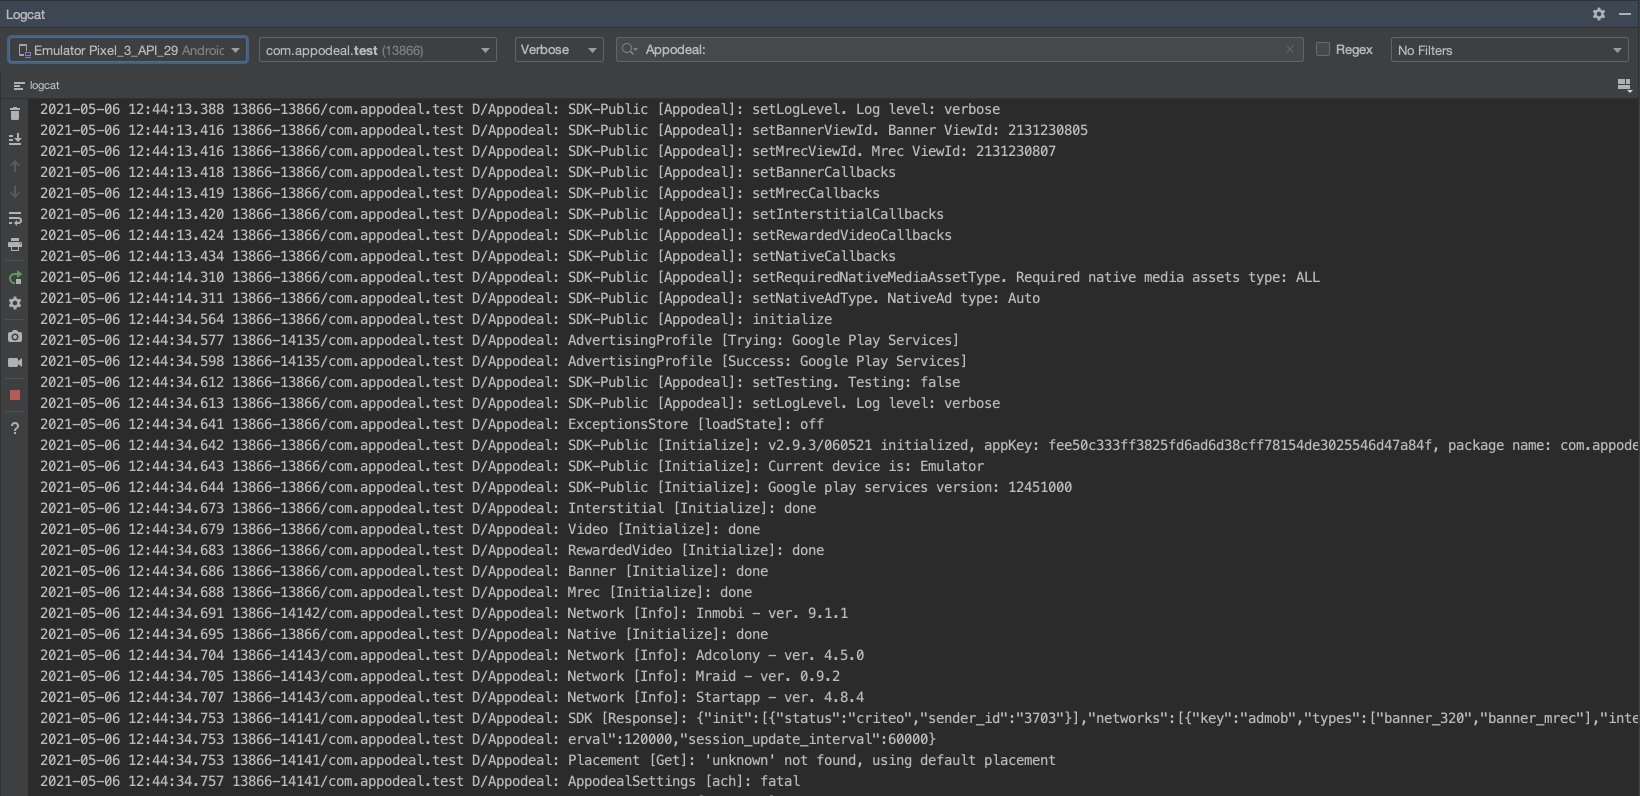The image size is (1640, 796).
Task: Select the logcat tab
Action: pos(37,86)
